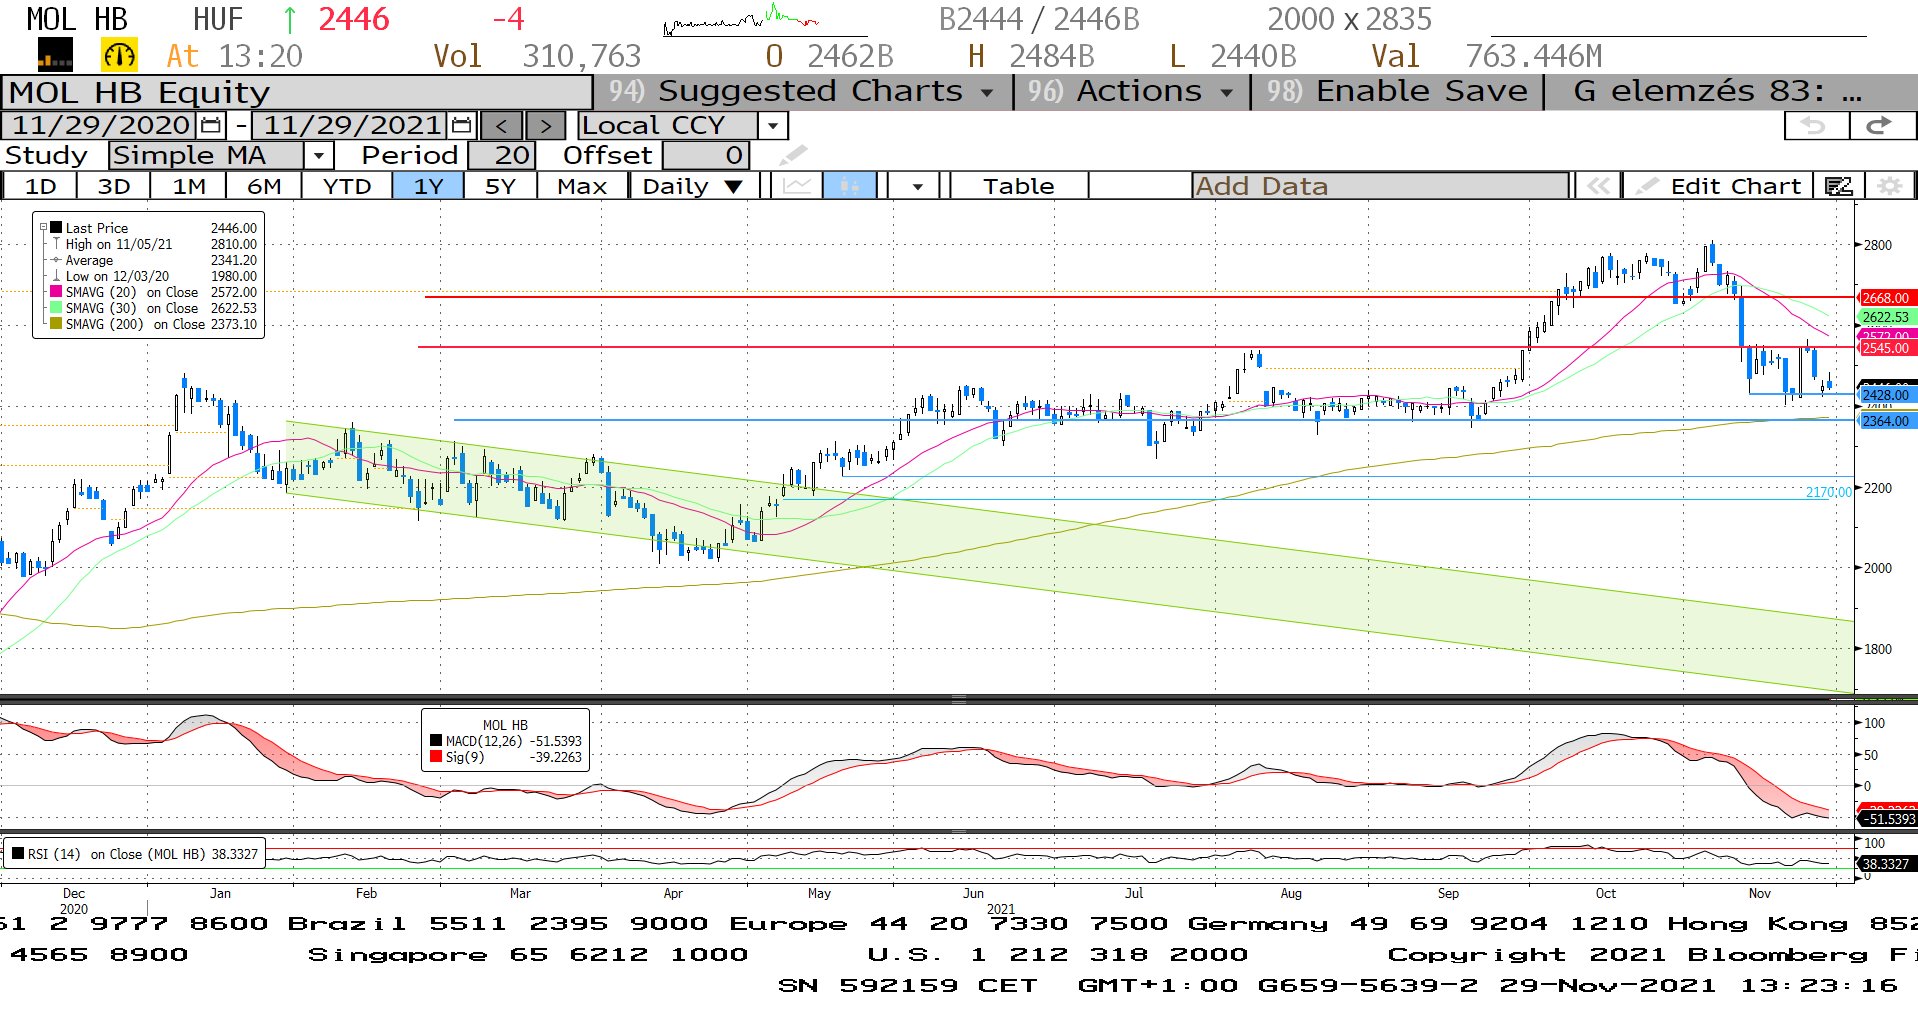Expand the Suggested Charts menu
This screenshot has height=1025, width=1918.
(x=801, y=91)
